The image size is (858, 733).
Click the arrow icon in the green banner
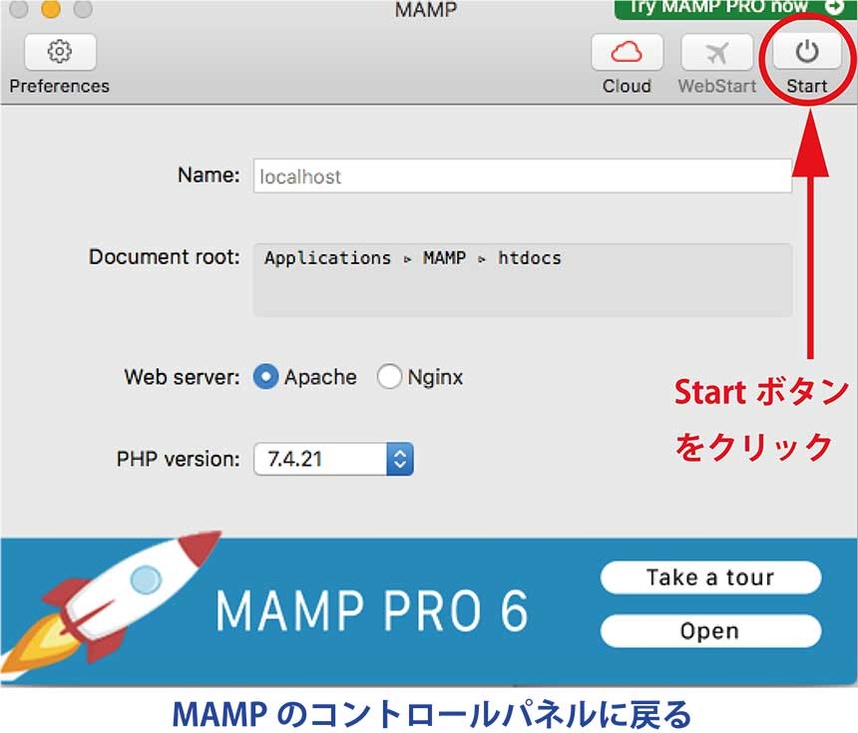pyautogui.click(x=833, y=7)
